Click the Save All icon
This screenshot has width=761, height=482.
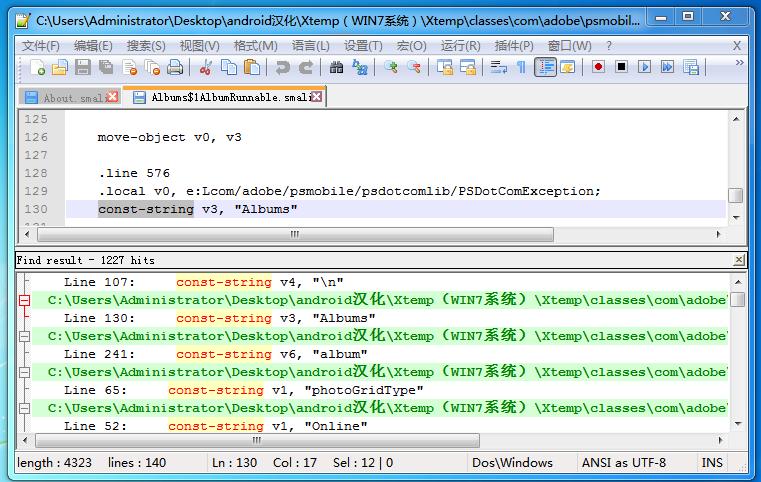(106, 67)
